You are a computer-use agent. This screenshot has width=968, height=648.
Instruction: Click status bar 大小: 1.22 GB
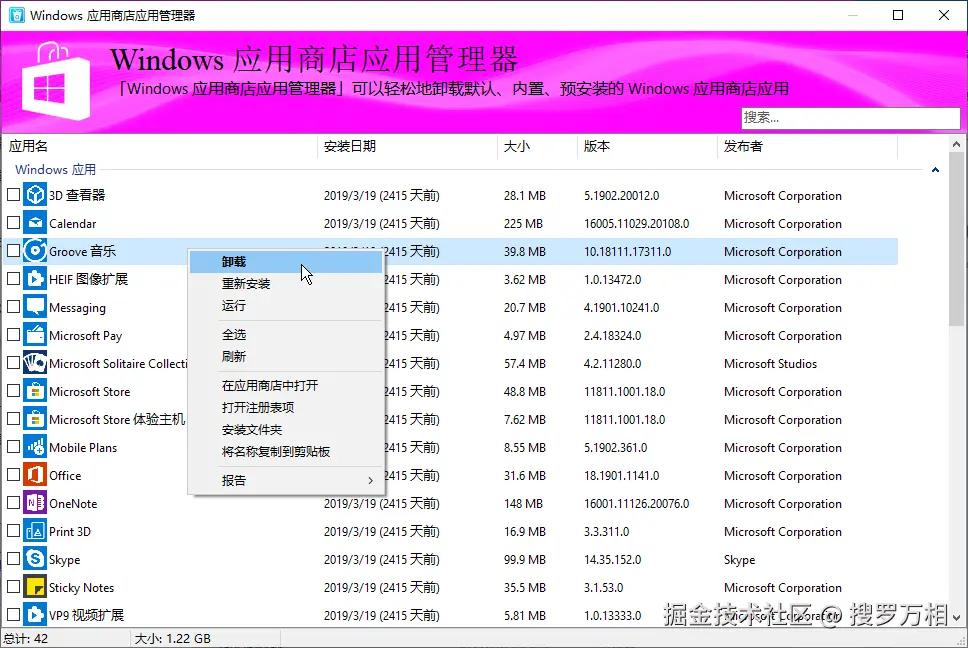click(172, 638)
